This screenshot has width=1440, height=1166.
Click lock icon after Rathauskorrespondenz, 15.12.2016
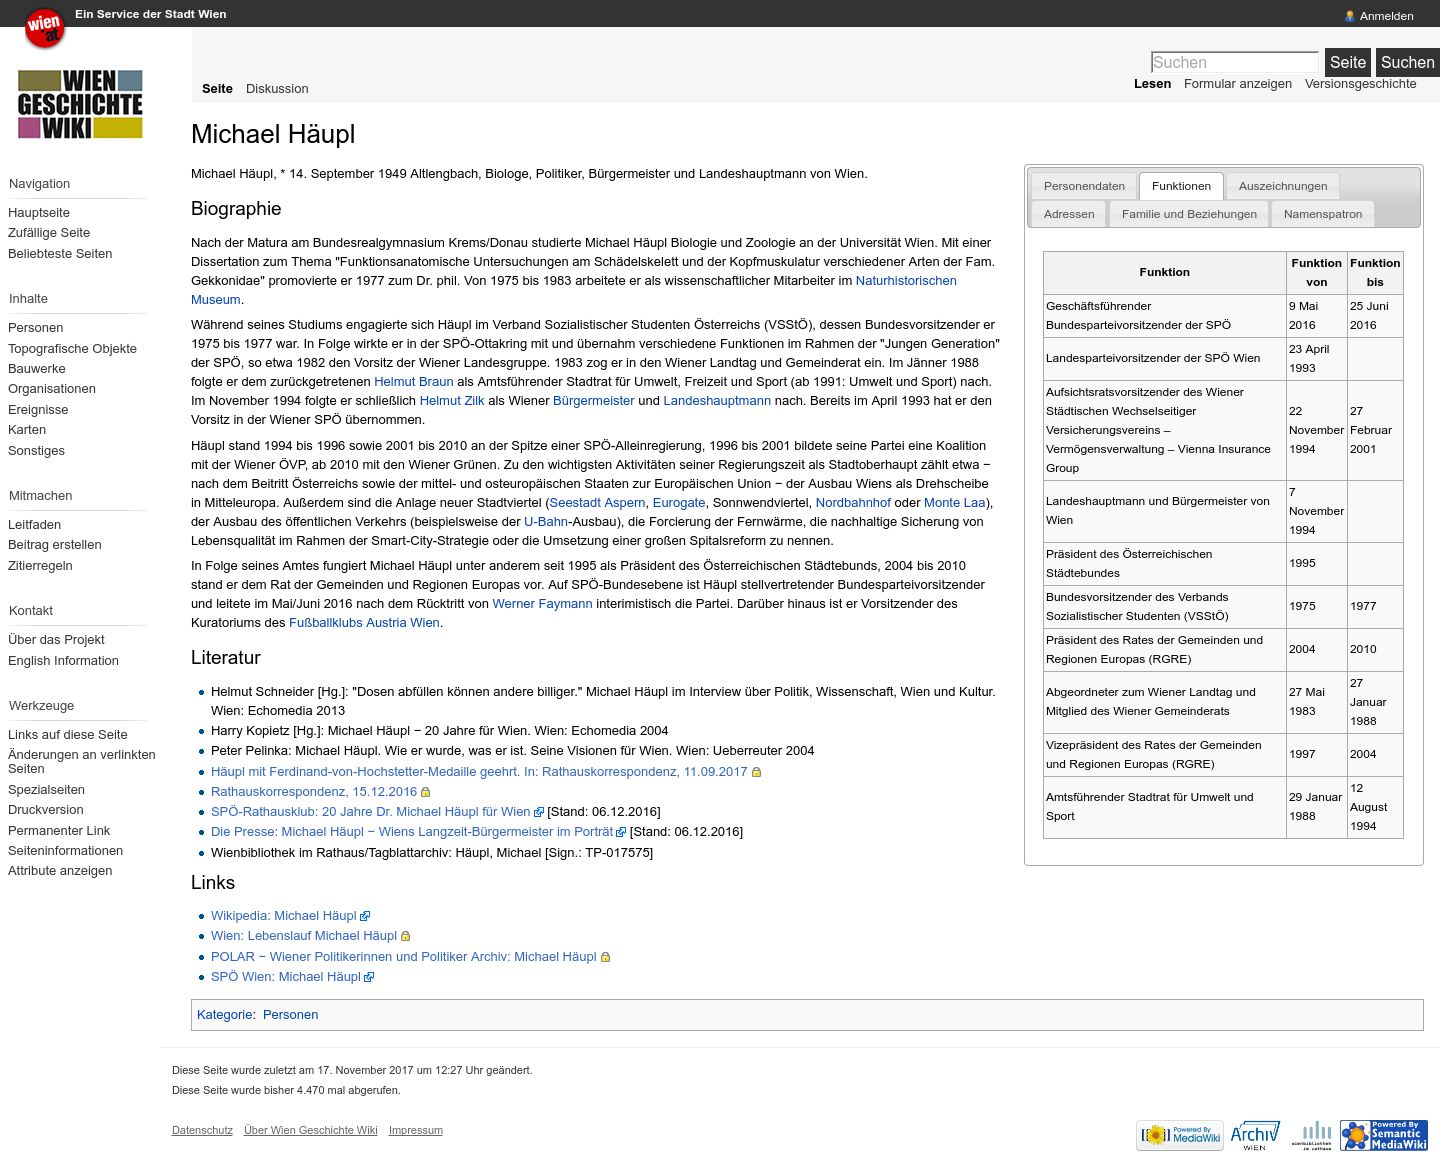425,792
